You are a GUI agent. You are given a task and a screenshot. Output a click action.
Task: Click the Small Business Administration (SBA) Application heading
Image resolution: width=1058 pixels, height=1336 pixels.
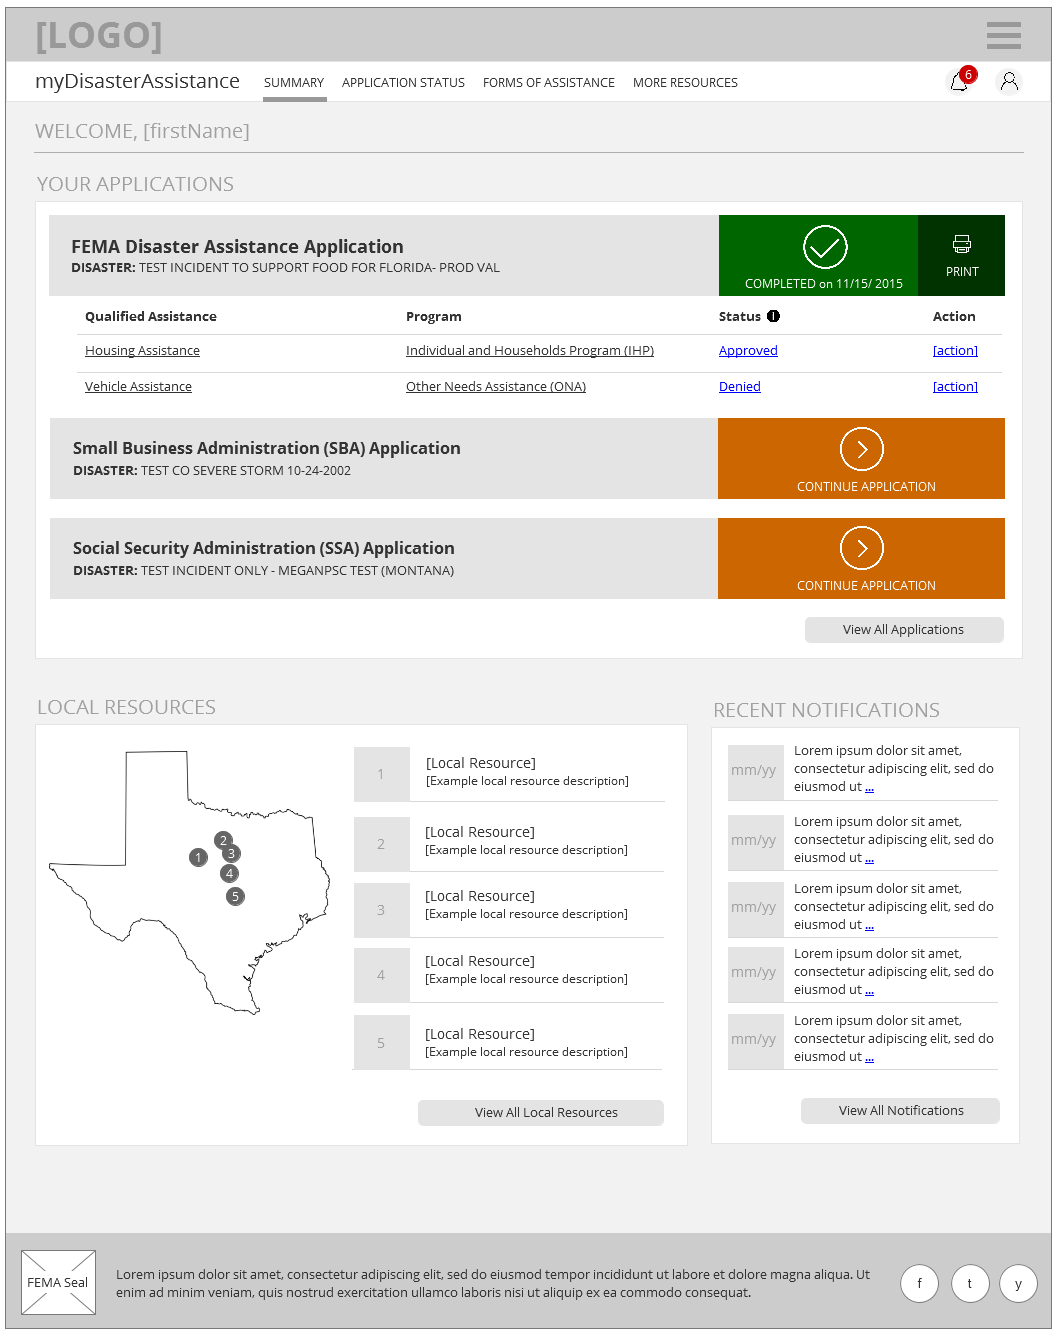[x=266, y=449]
